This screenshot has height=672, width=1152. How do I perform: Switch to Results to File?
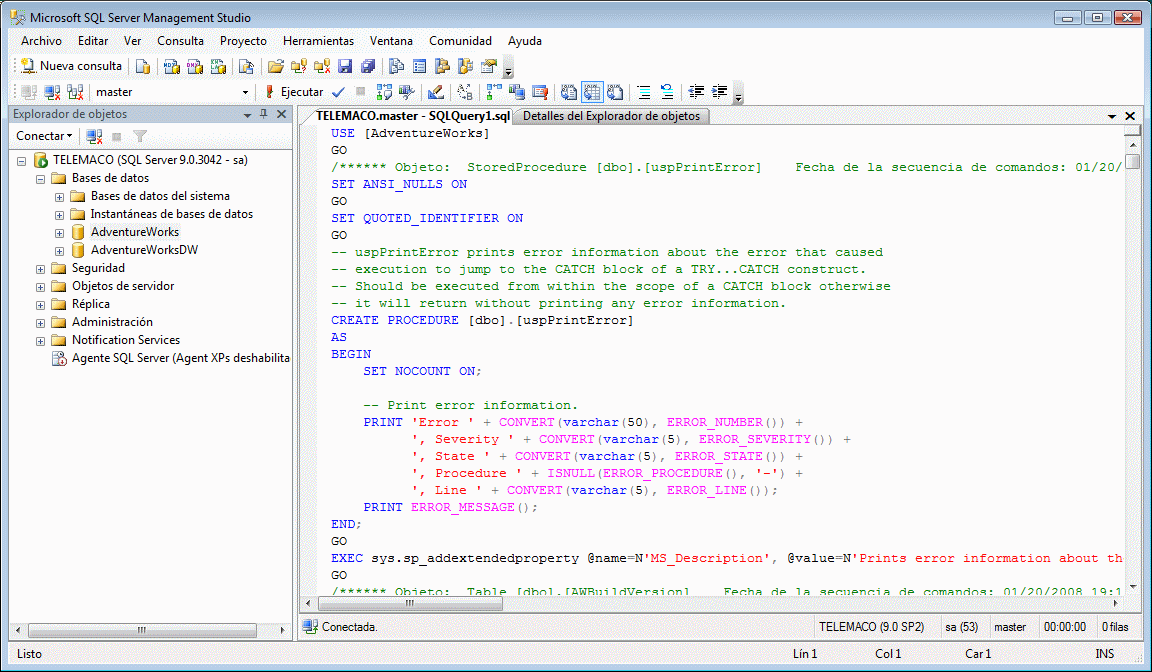615,92
